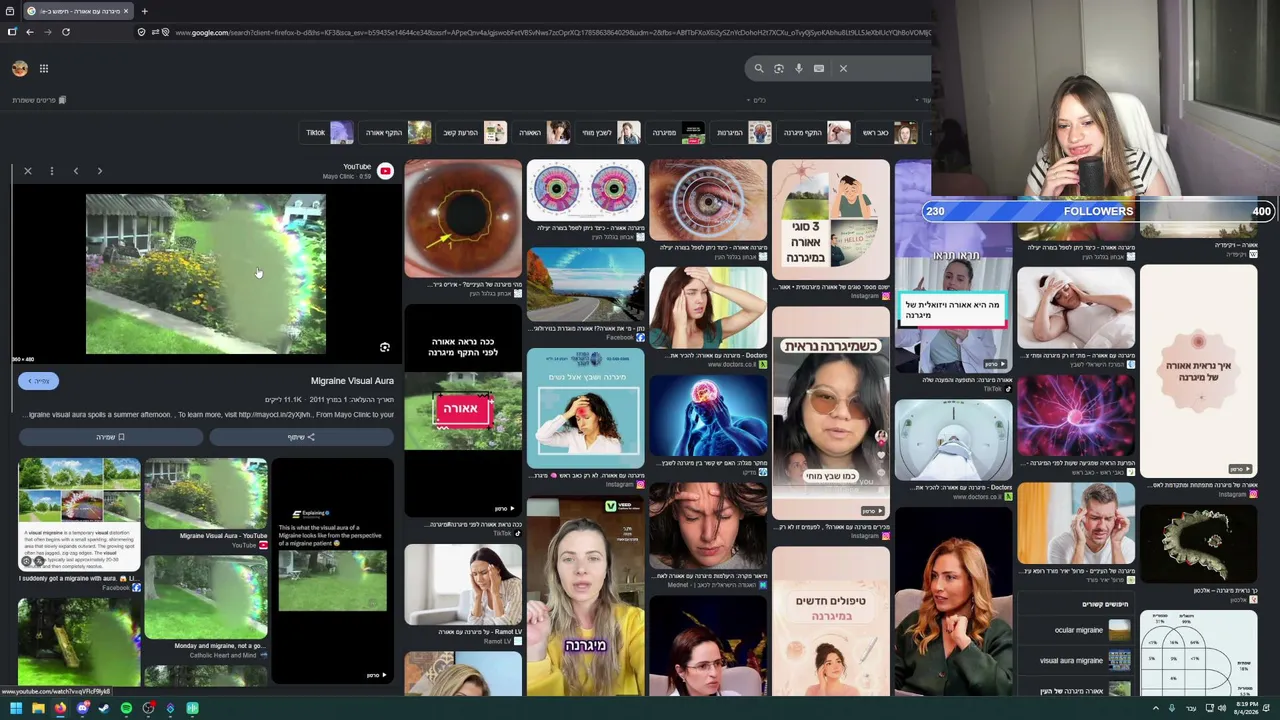Open Spotify from the taskbar

(126, 708)
